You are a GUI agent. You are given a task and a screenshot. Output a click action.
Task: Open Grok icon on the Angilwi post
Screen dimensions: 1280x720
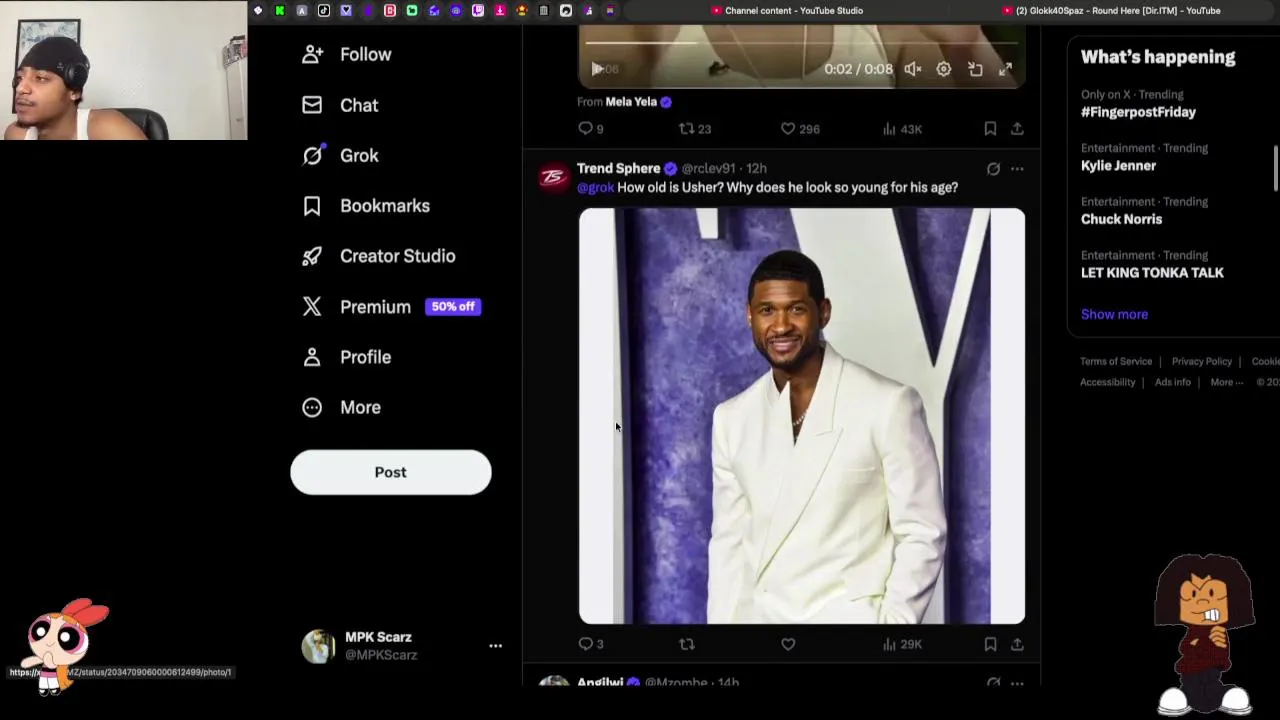pos(993,683)
